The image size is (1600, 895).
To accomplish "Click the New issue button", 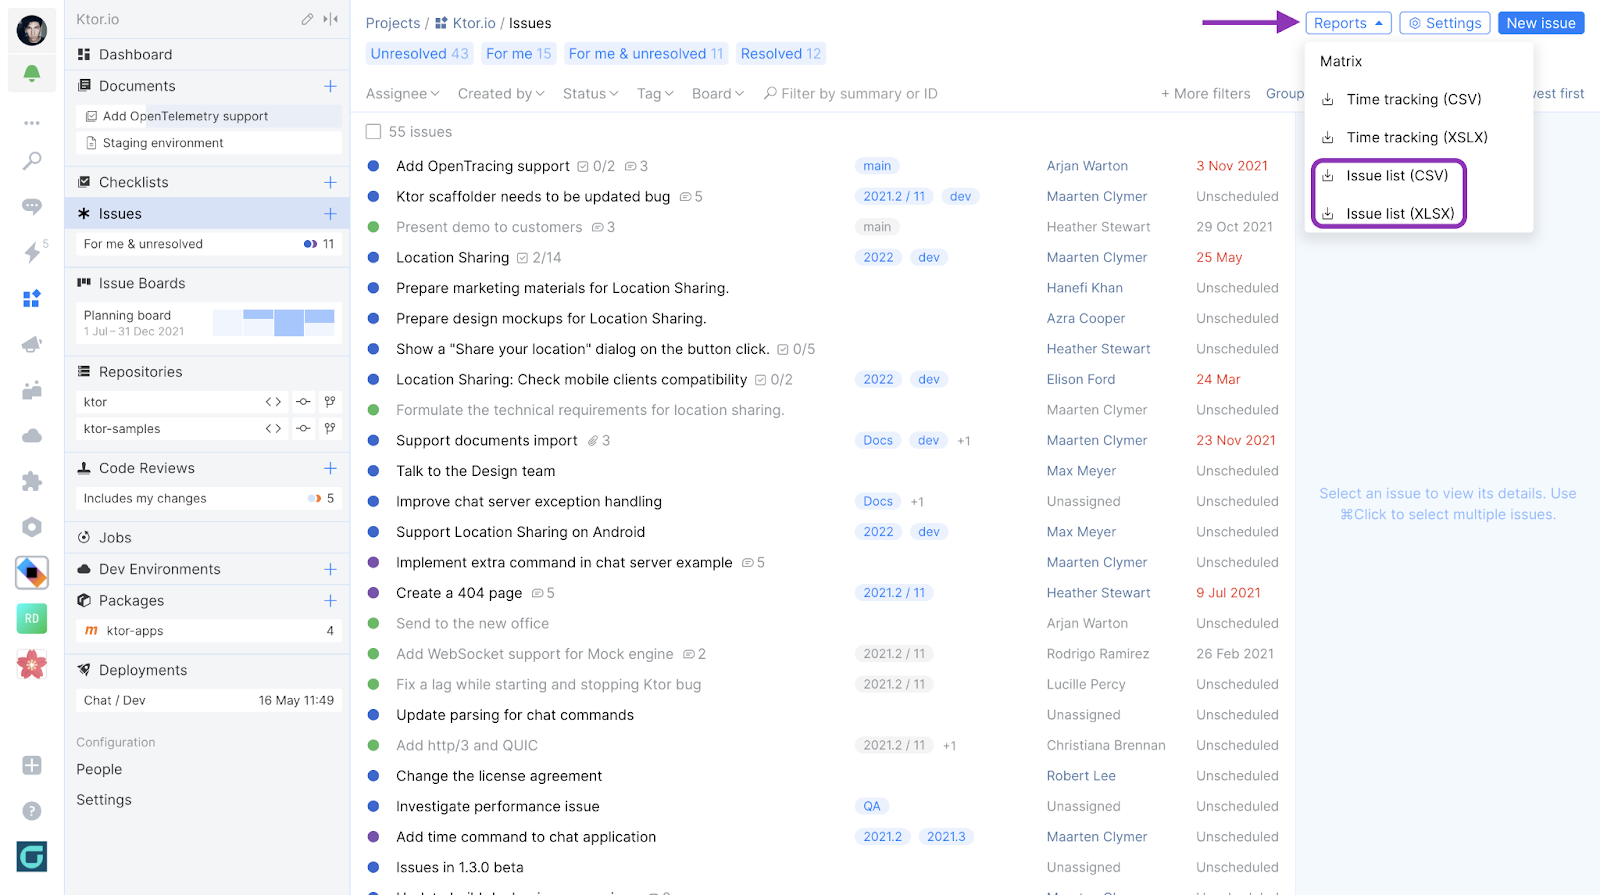I will point(1541,23).
